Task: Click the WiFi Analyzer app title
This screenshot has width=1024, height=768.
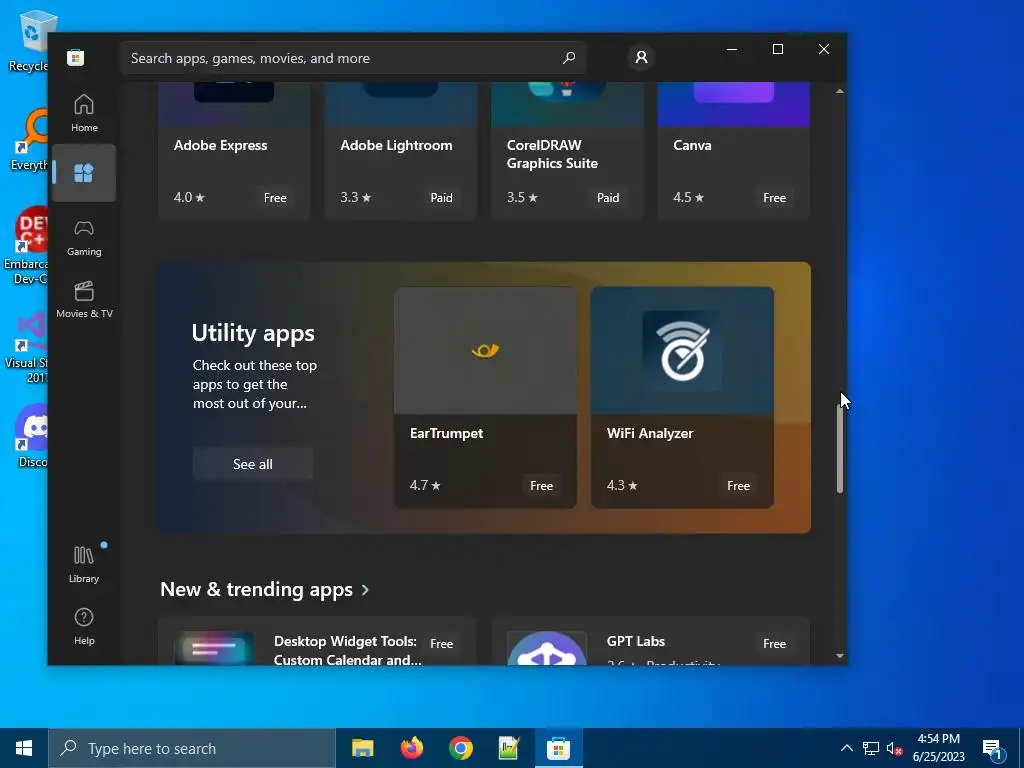Action: point(650,433)
